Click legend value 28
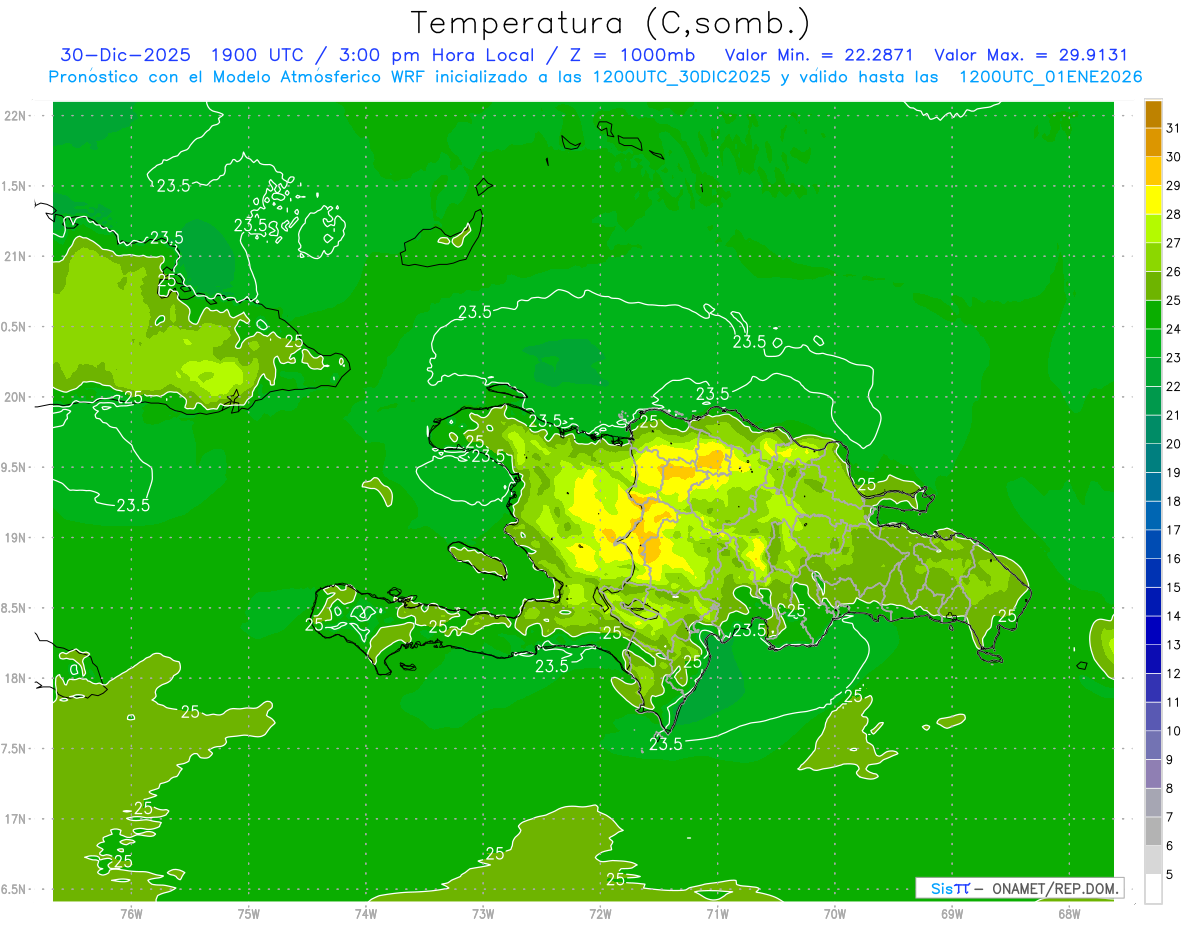The height and width of the screenshot is (927, 1200). [1174, 214]
